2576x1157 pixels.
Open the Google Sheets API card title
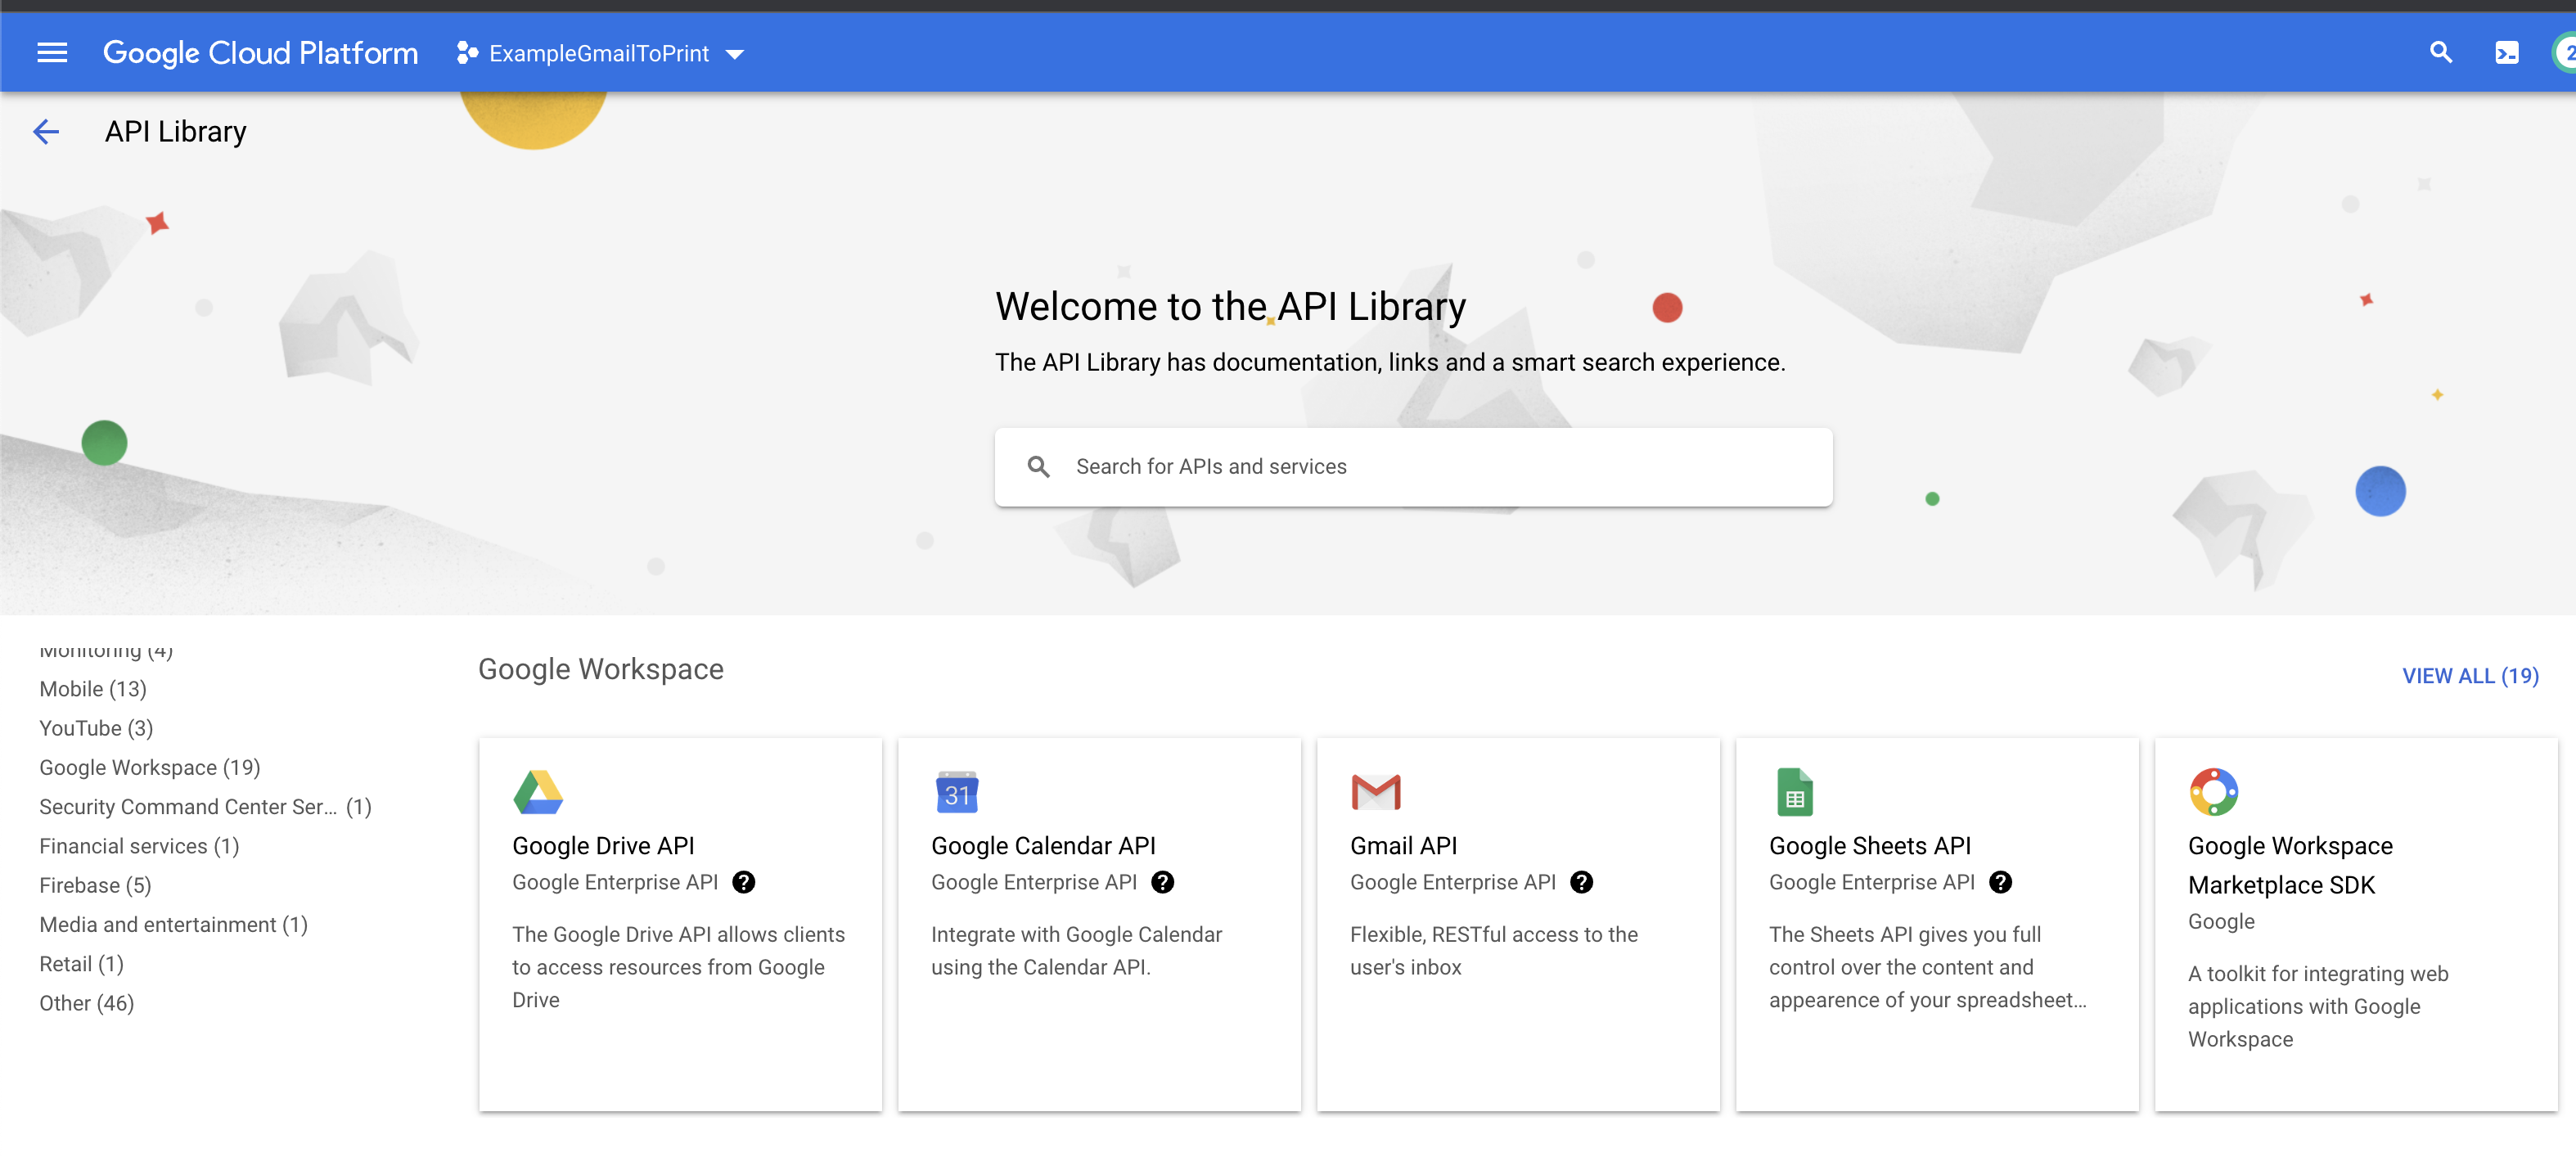click(1869, 846)
